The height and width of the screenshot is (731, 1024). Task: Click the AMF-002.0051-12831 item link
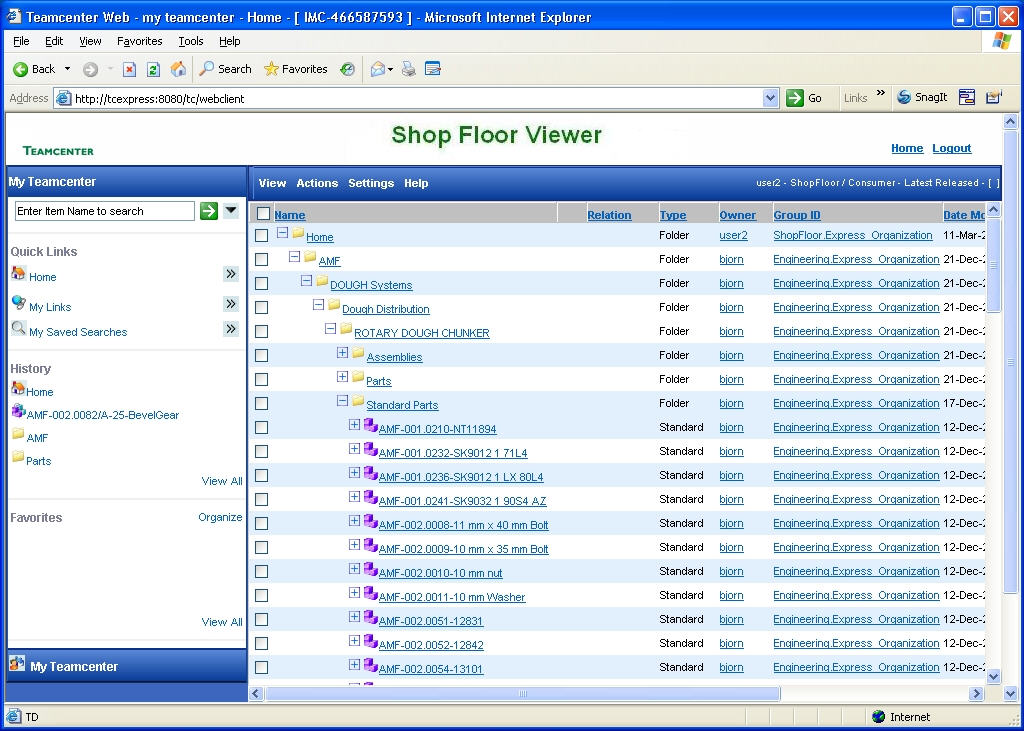click(431, 621)
